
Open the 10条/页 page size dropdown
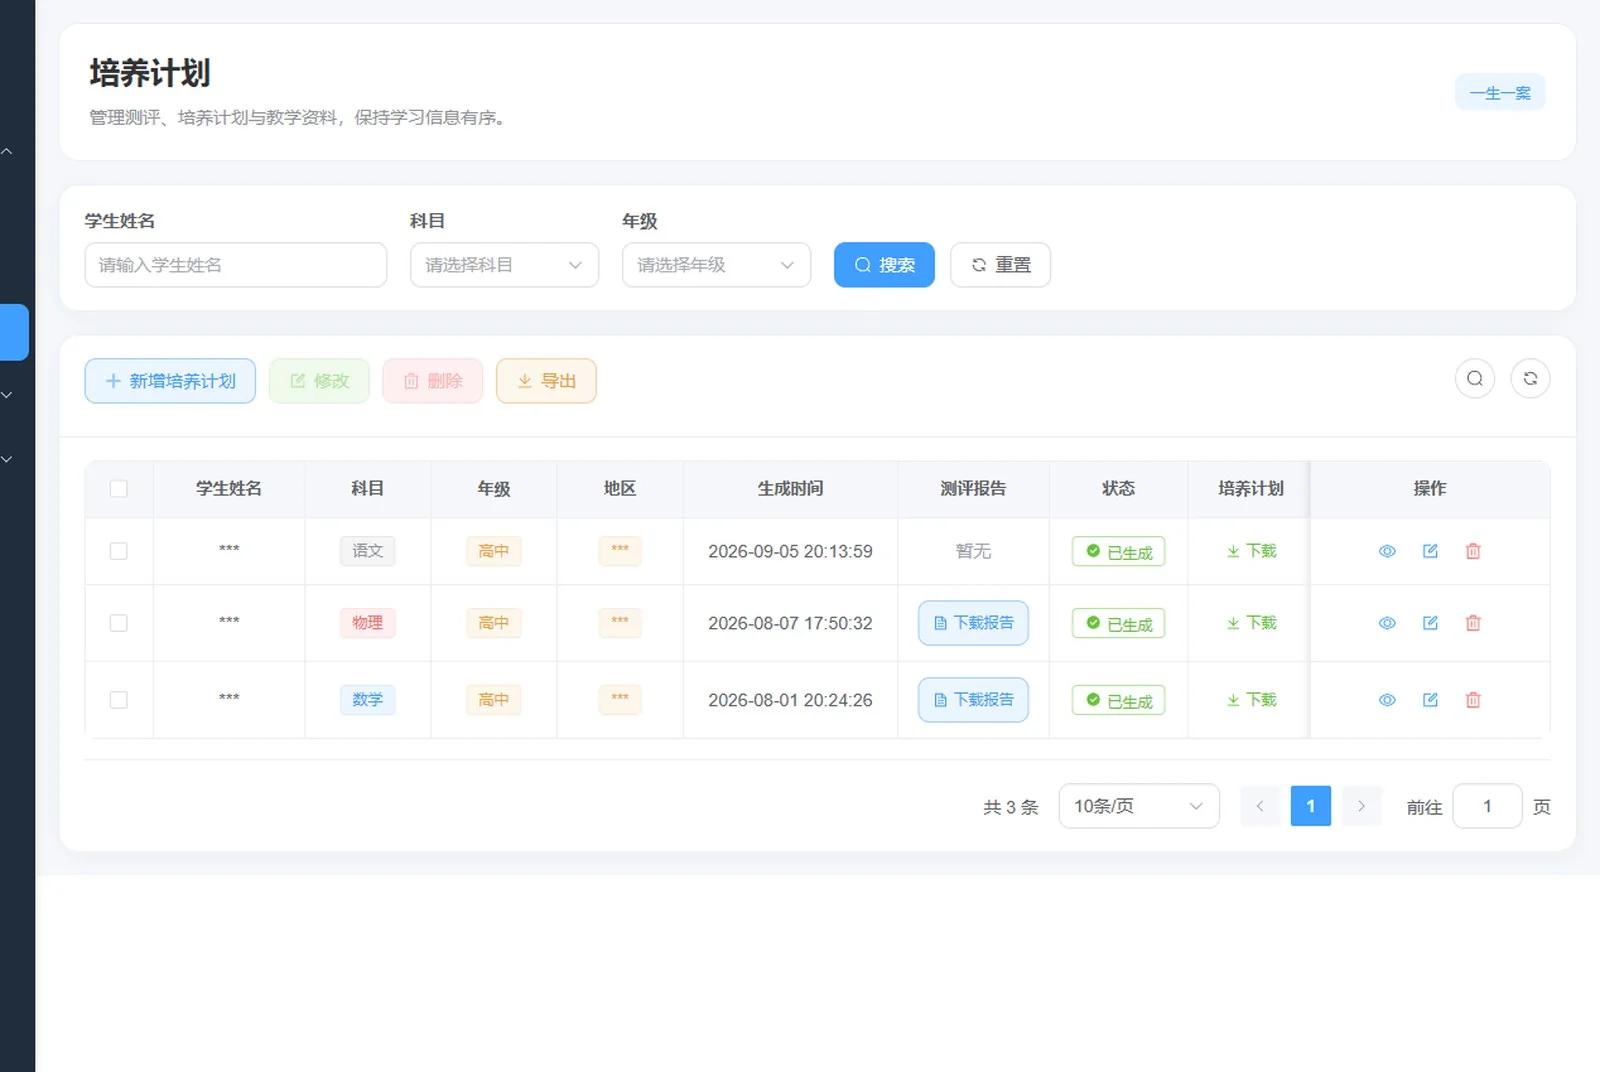1139,806
